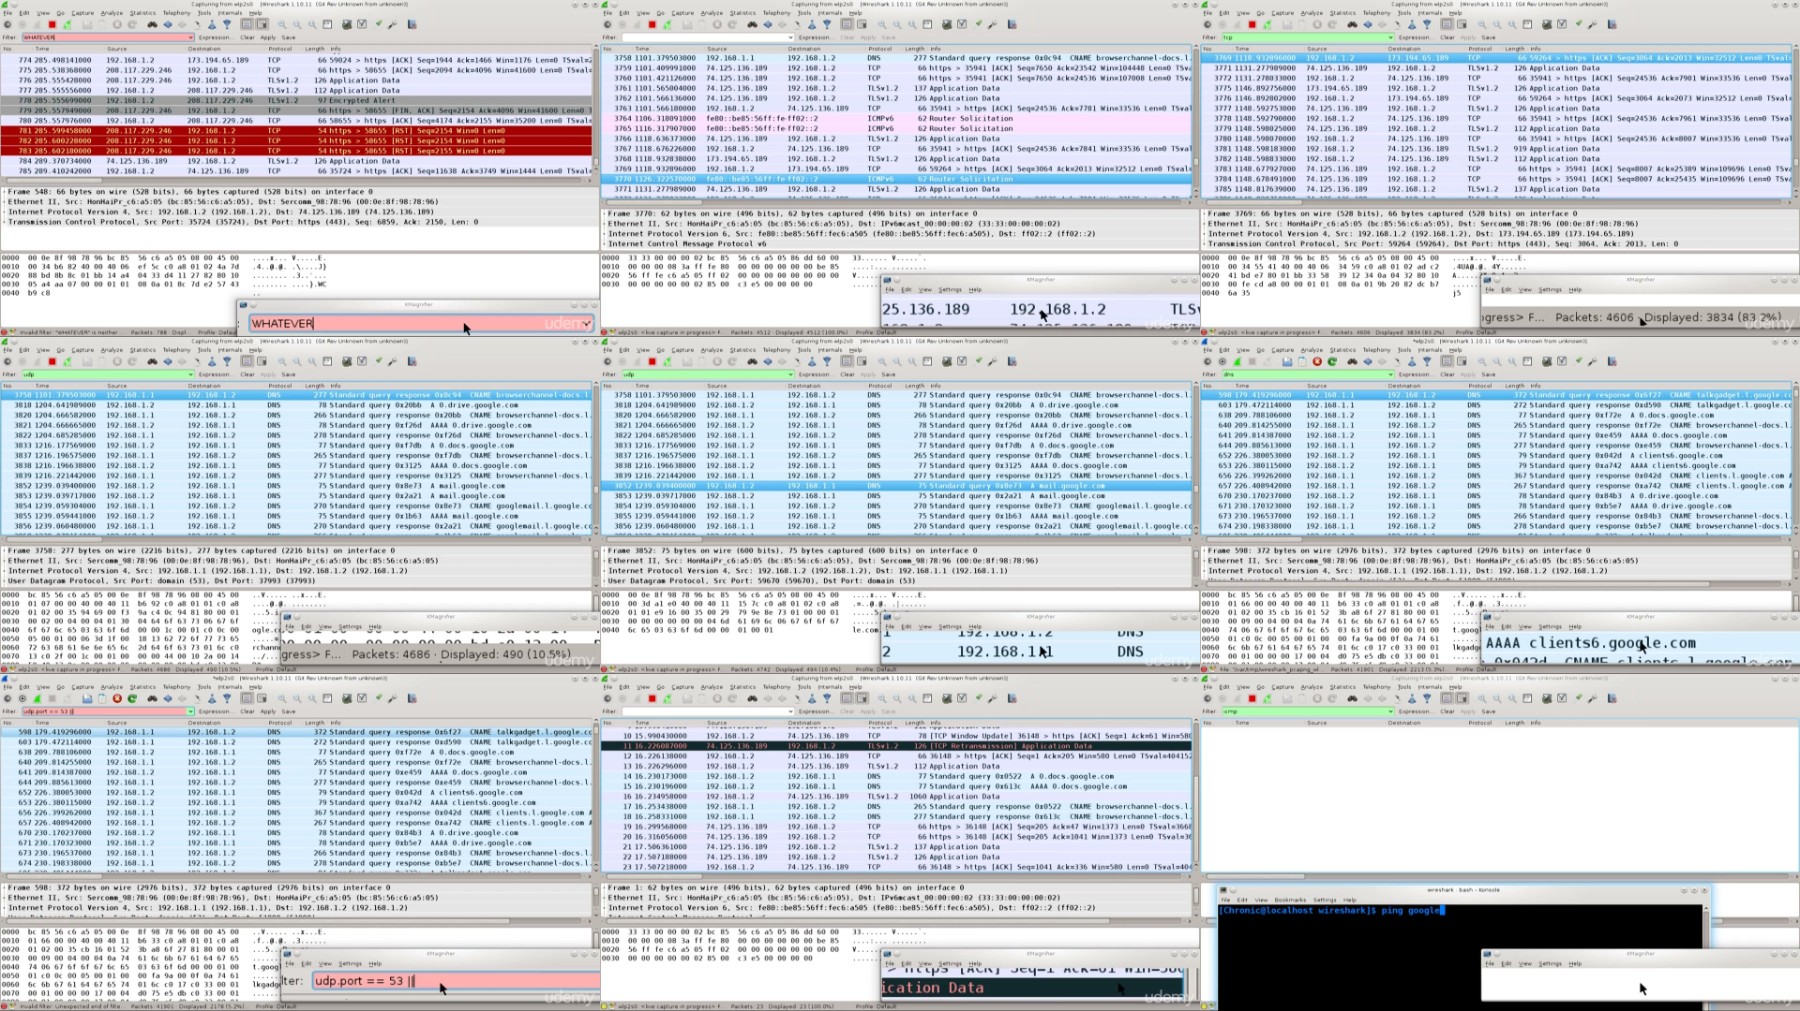Screen dimensions: 1800x1011
Task: Toggle packet colorizing in the icmp-filter window
Action: pos(1446,699)
